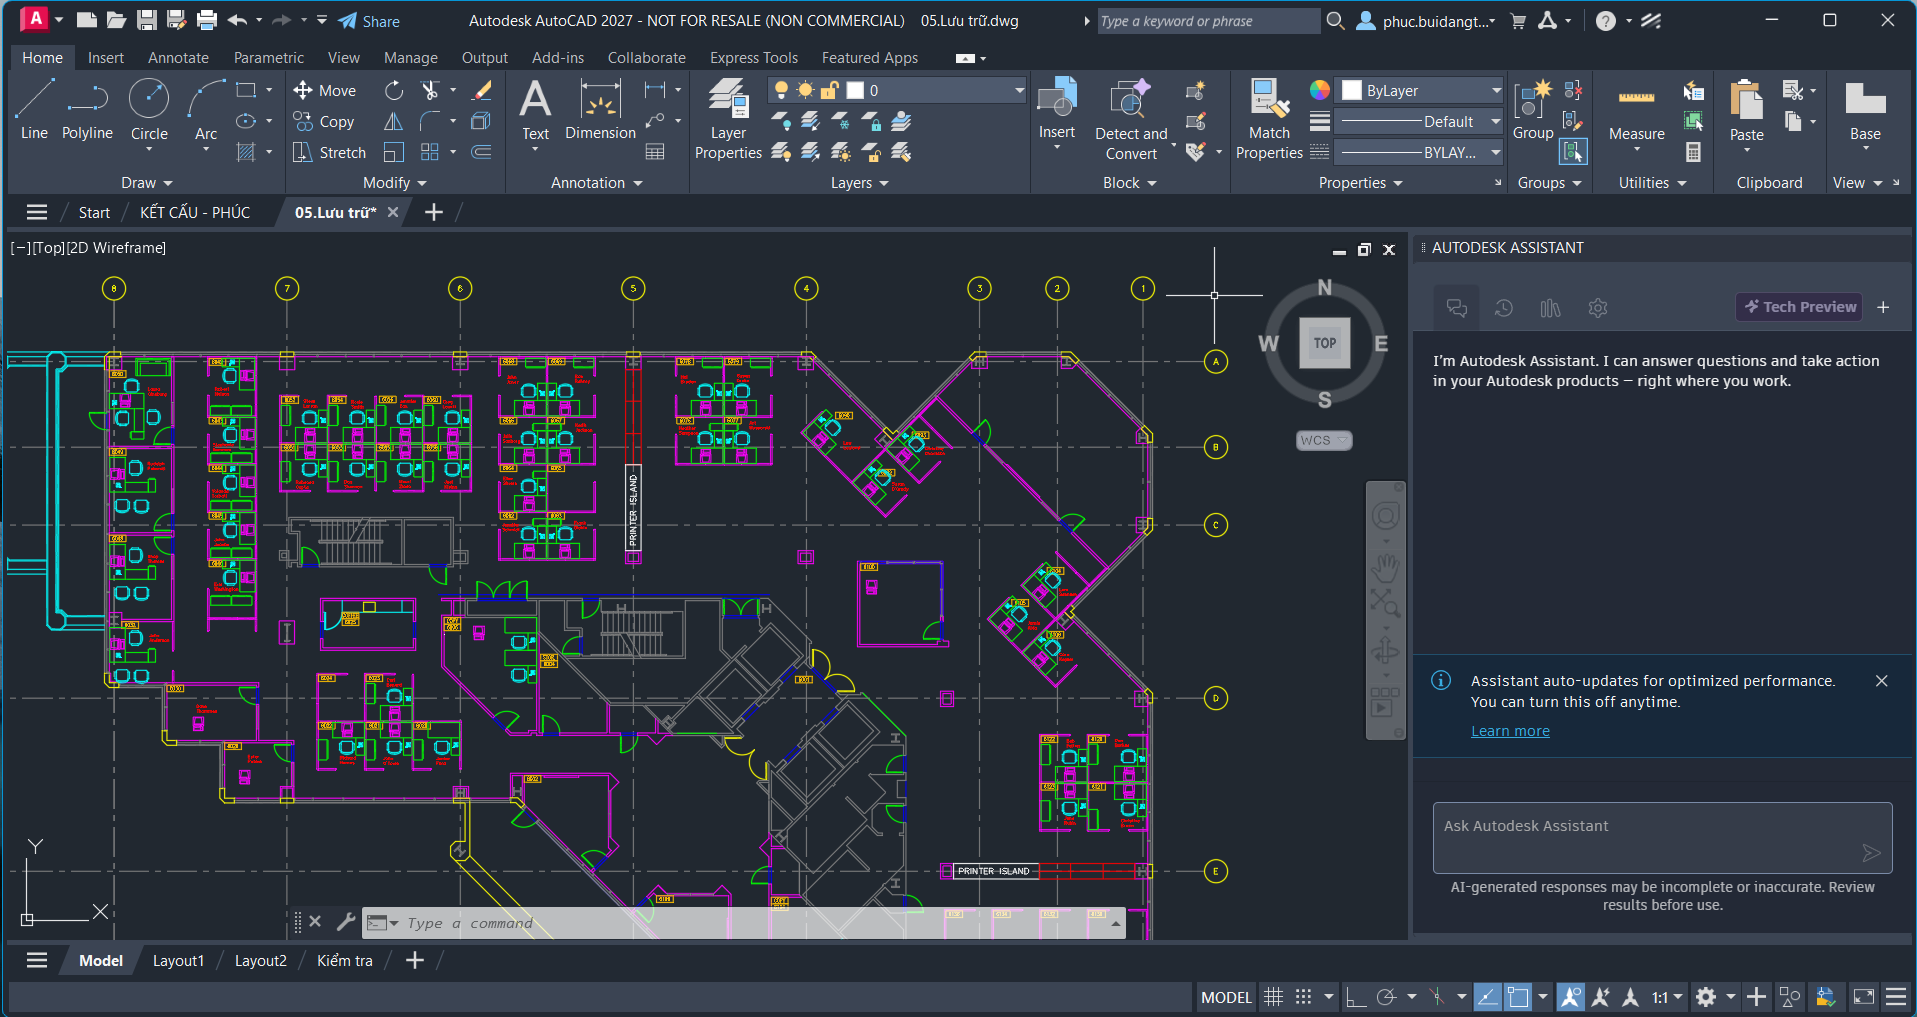Activate Match Properties tool
Image resolution: width=1917 pixels, height=1017 pixels.
point(1269,119)
